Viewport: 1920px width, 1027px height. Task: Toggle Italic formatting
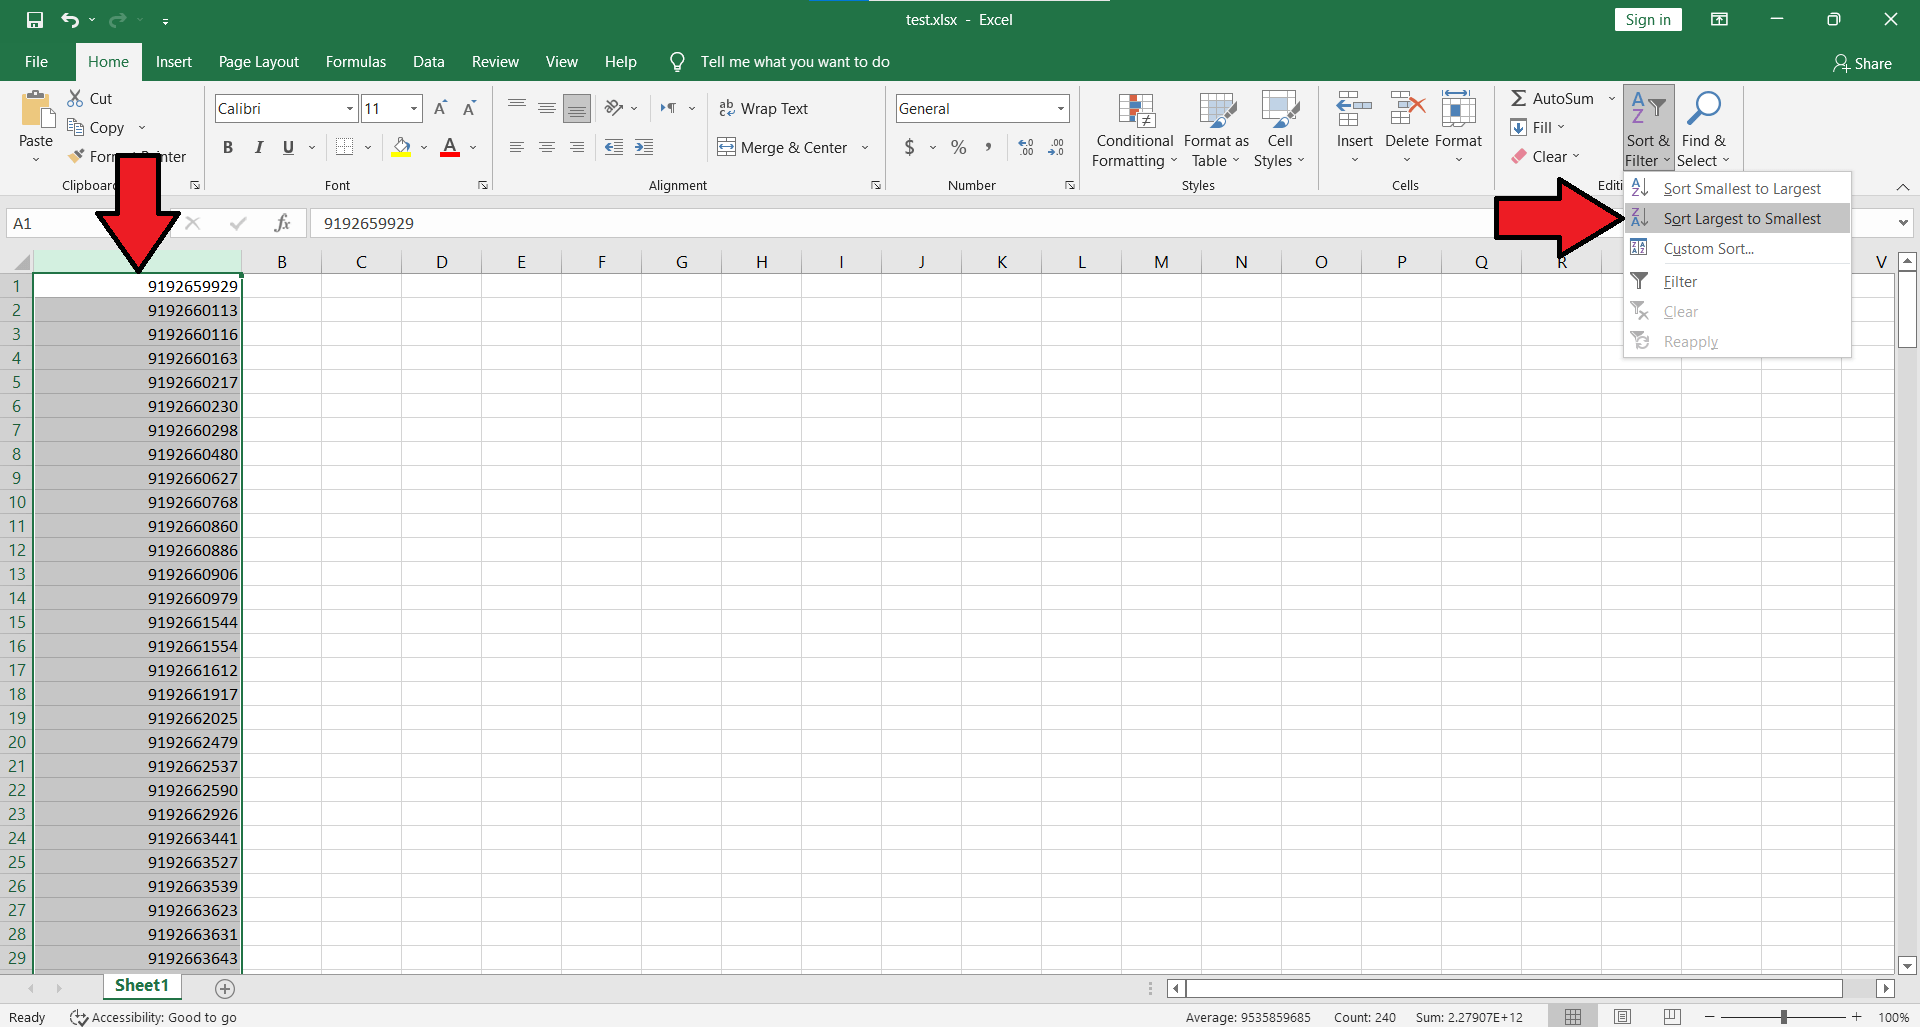click(x=258, y=148)
